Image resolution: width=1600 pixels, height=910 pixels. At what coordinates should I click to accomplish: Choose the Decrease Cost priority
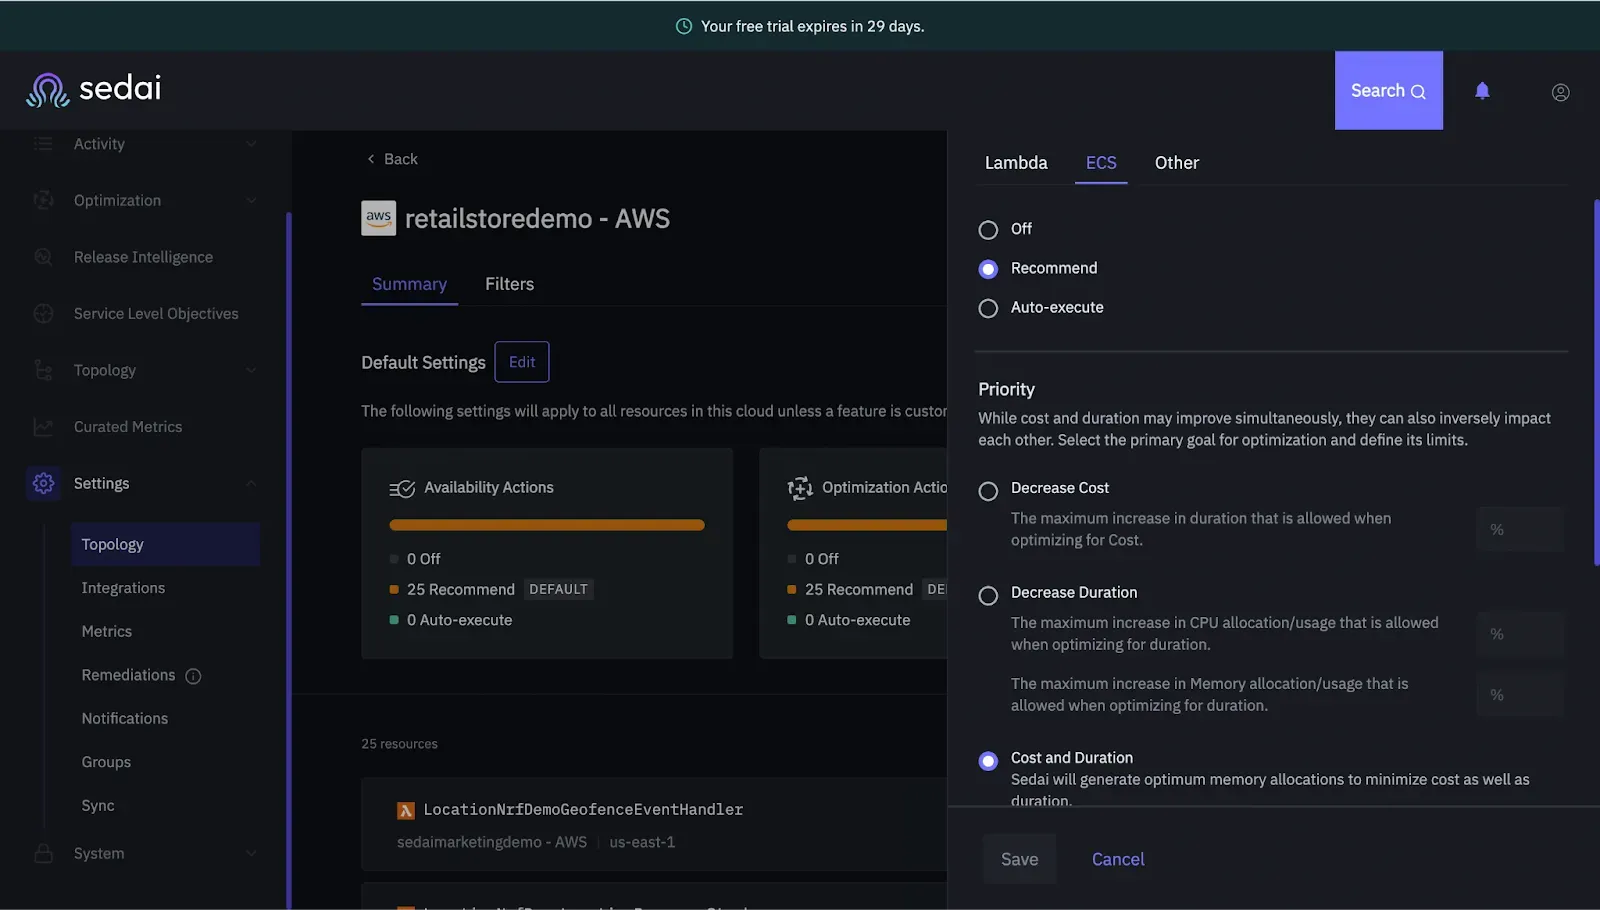[x=988, y=491]
